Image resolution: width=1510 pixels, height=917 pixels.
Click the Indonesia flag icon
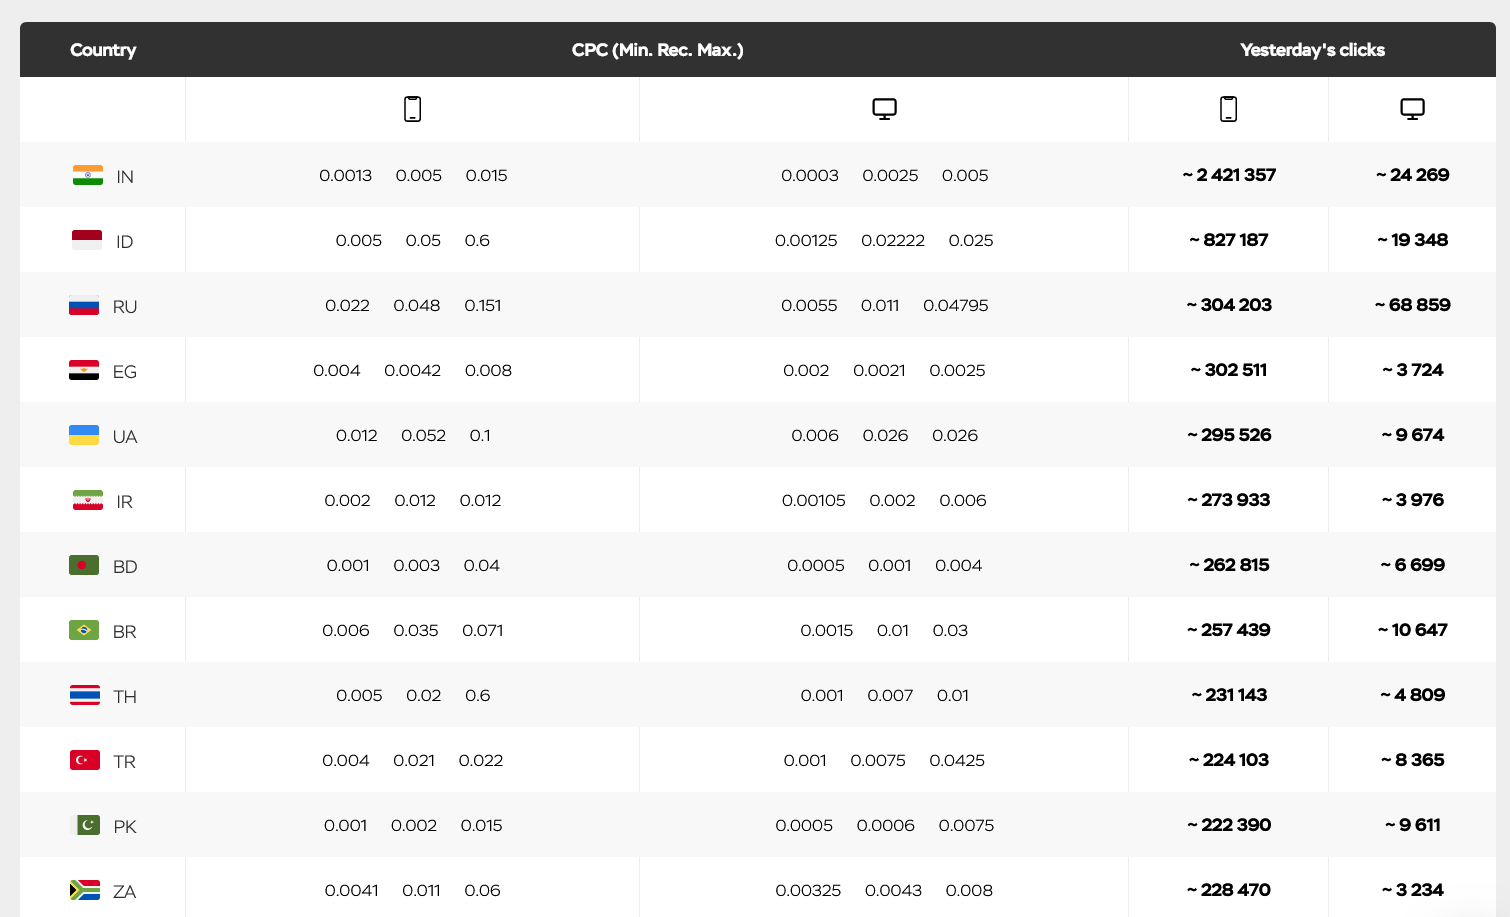pyautogui.click(x=87, y=240)
